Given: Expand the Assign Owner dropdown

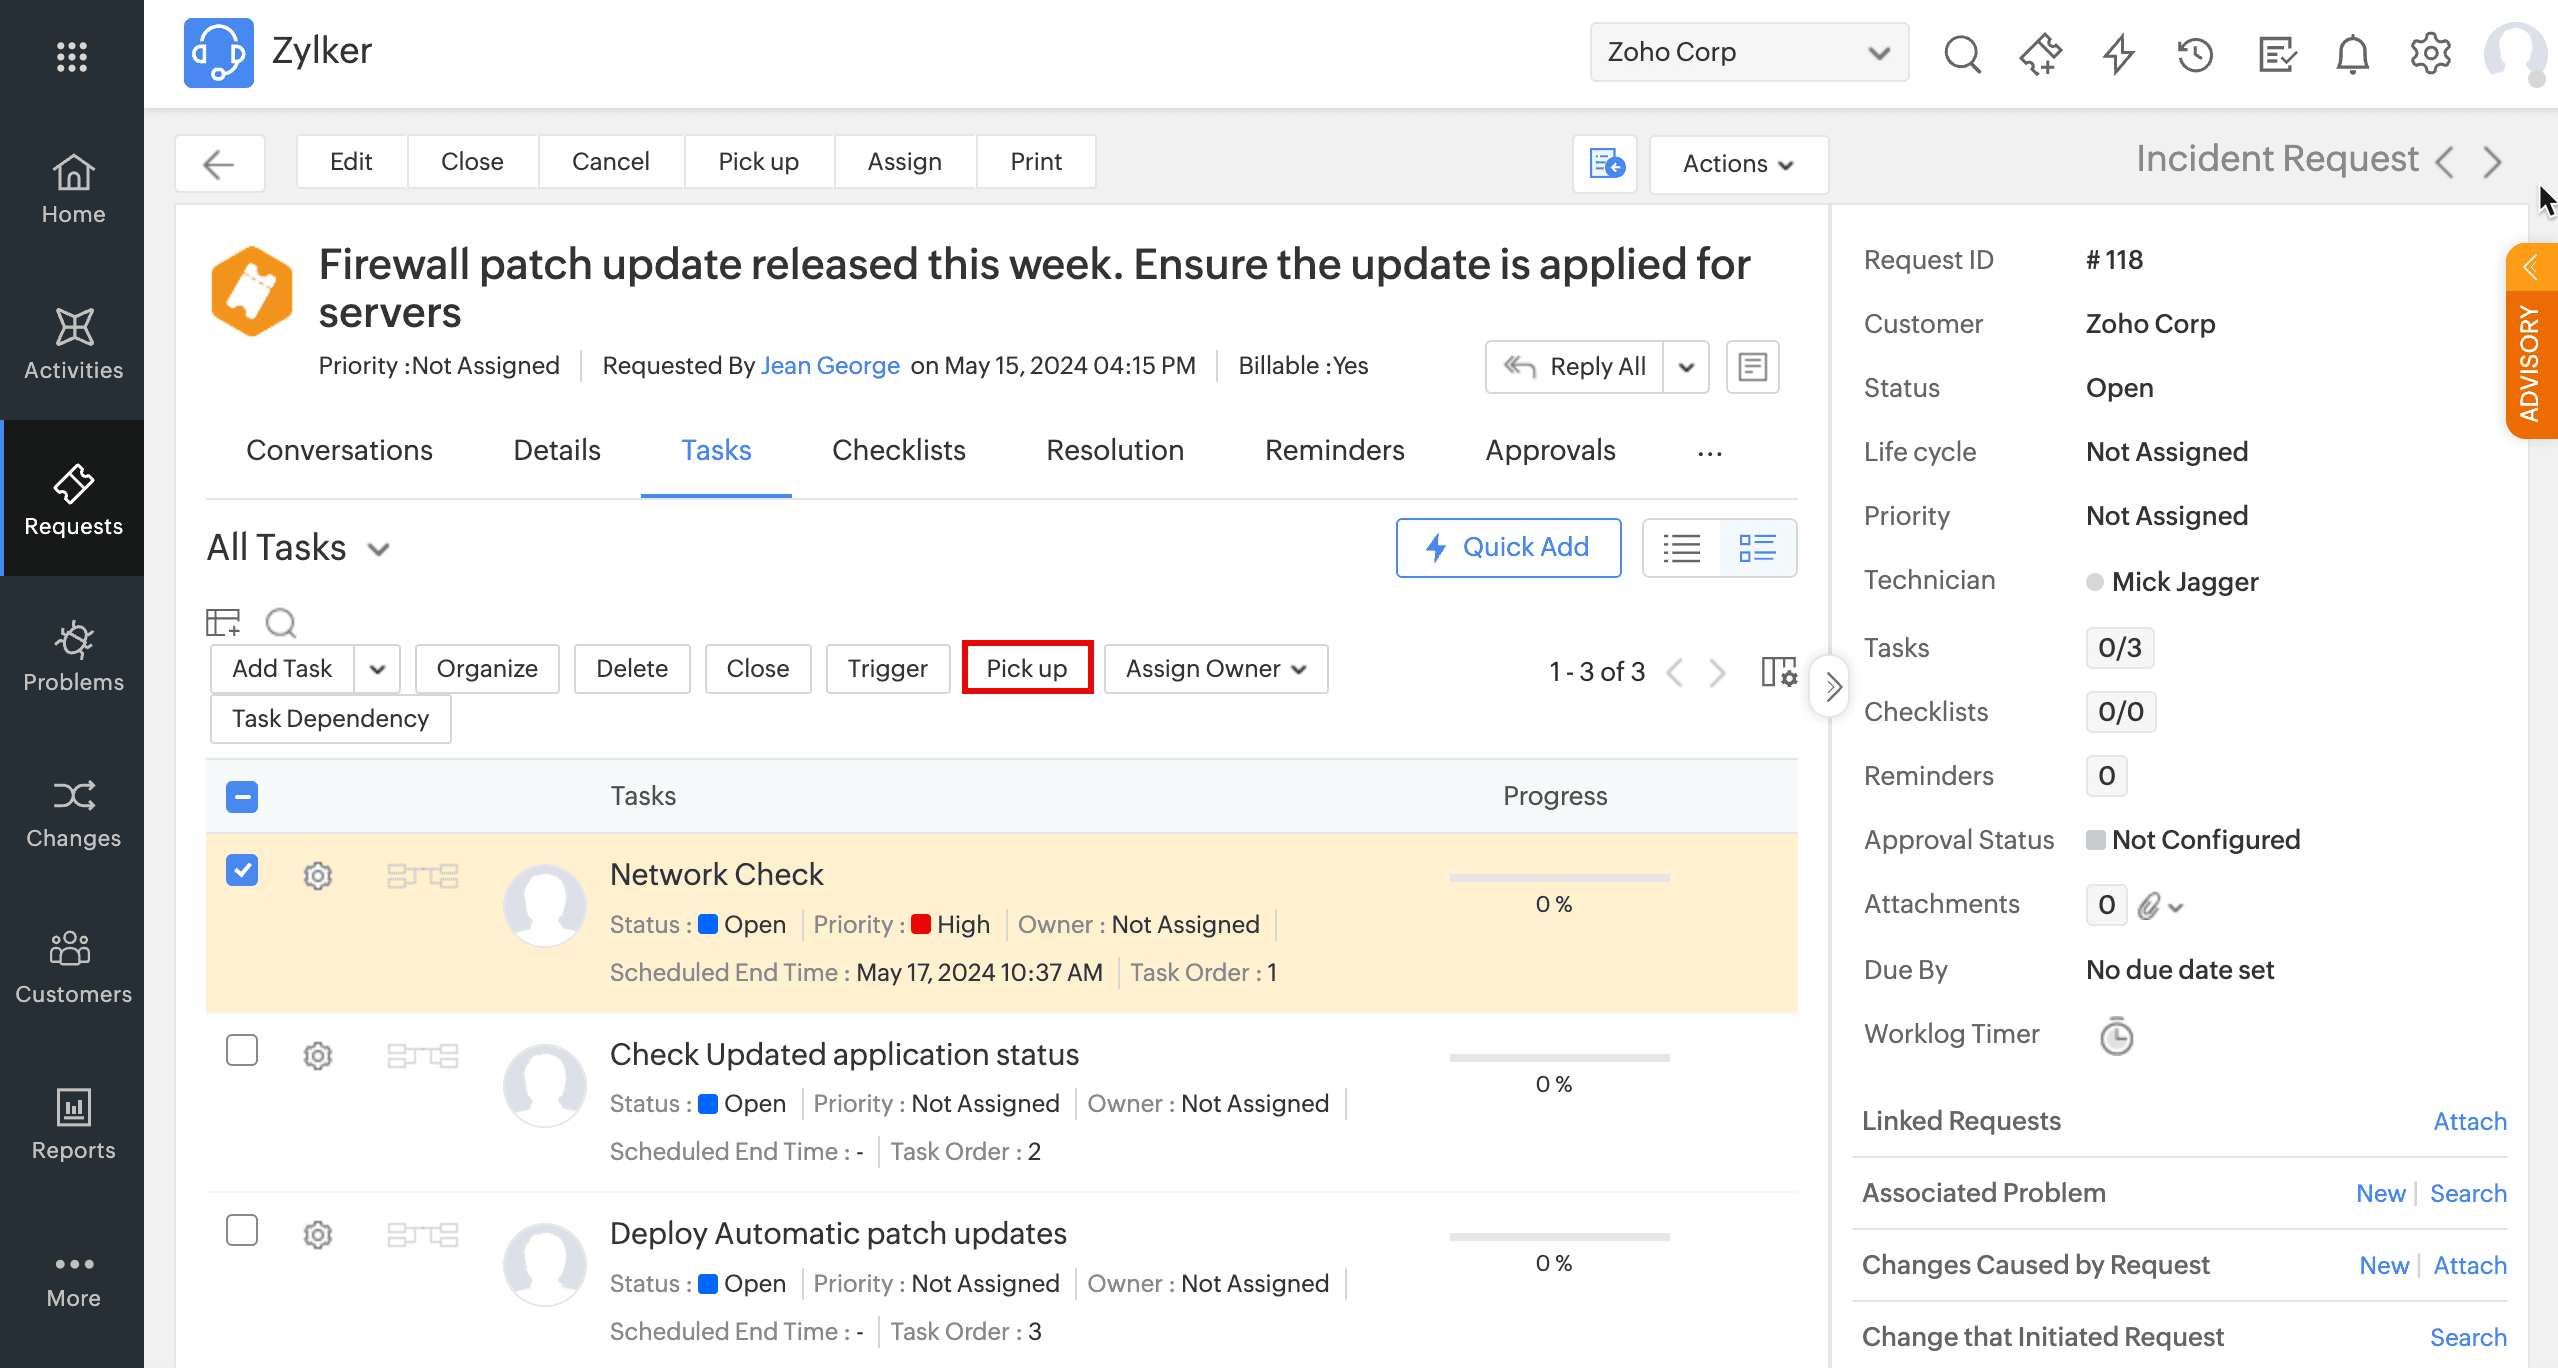Looking at the screenshot, I should coord(1216,669).
